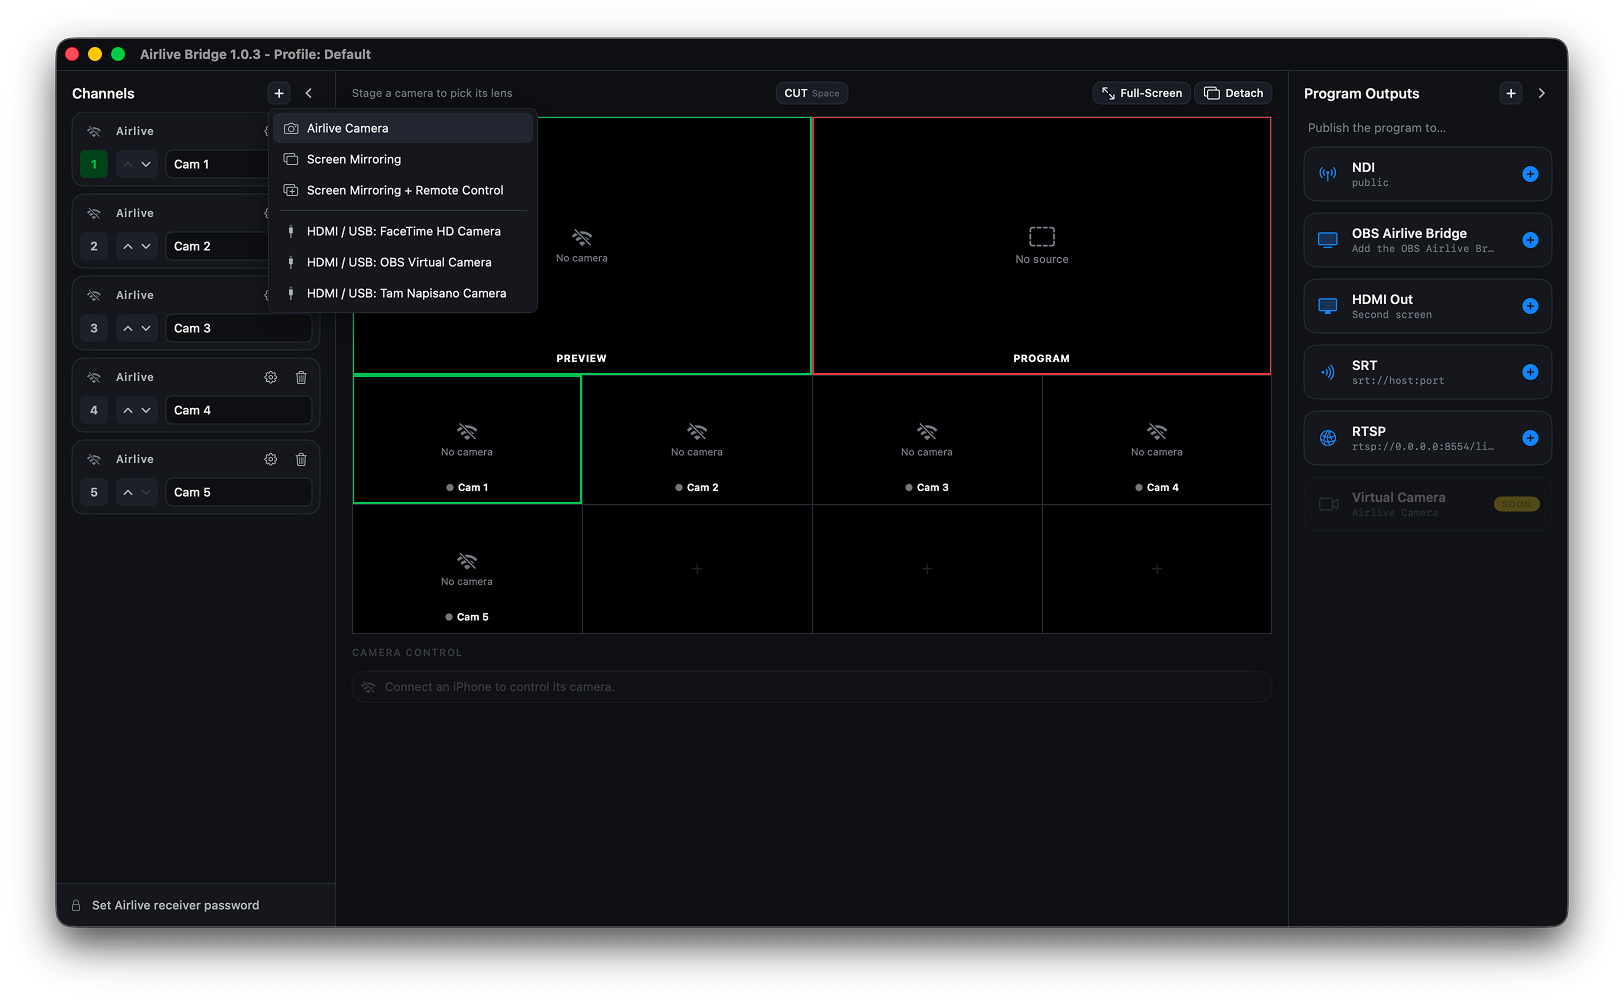Delete channel 4 with trash icon
Screen dimensions: 1624x1001
(x=301, y=377)
